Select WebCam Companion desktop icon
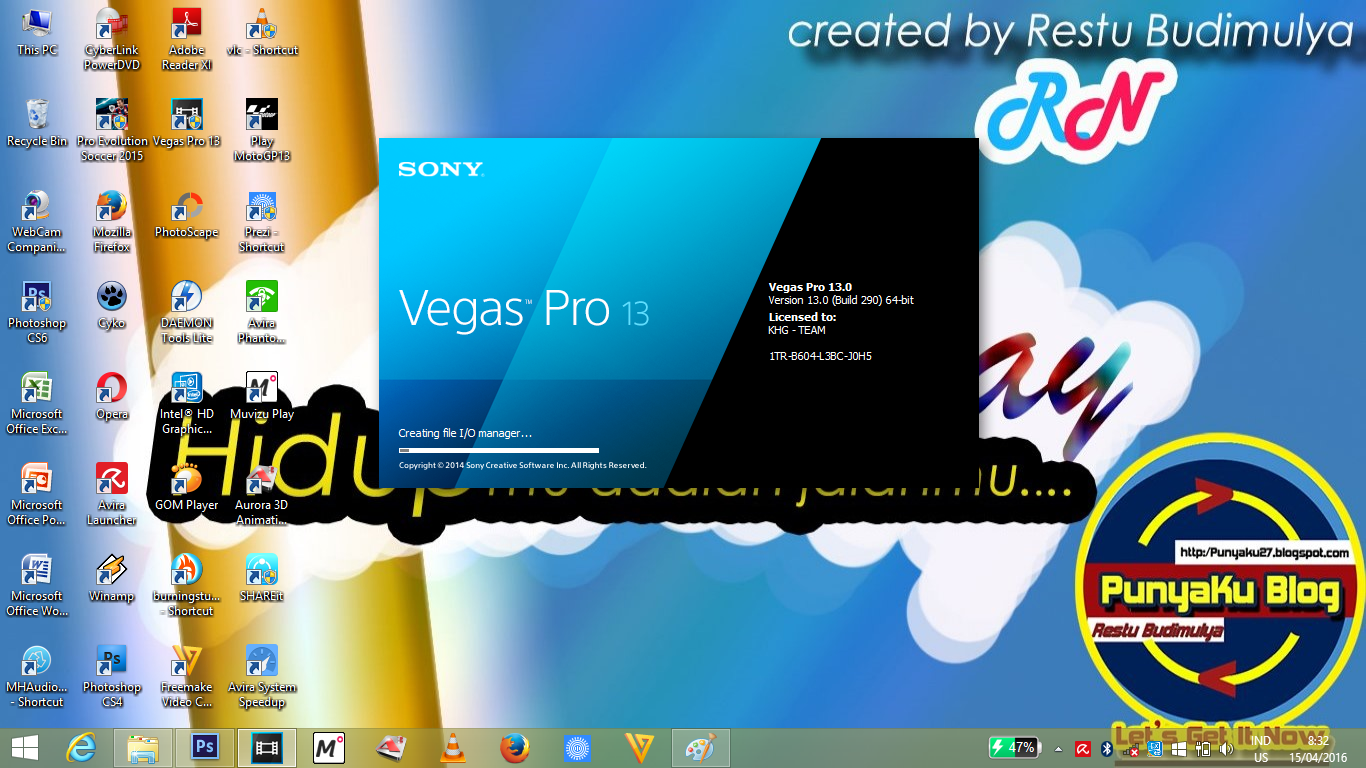Screen dimensions: 1366x768 37,222
